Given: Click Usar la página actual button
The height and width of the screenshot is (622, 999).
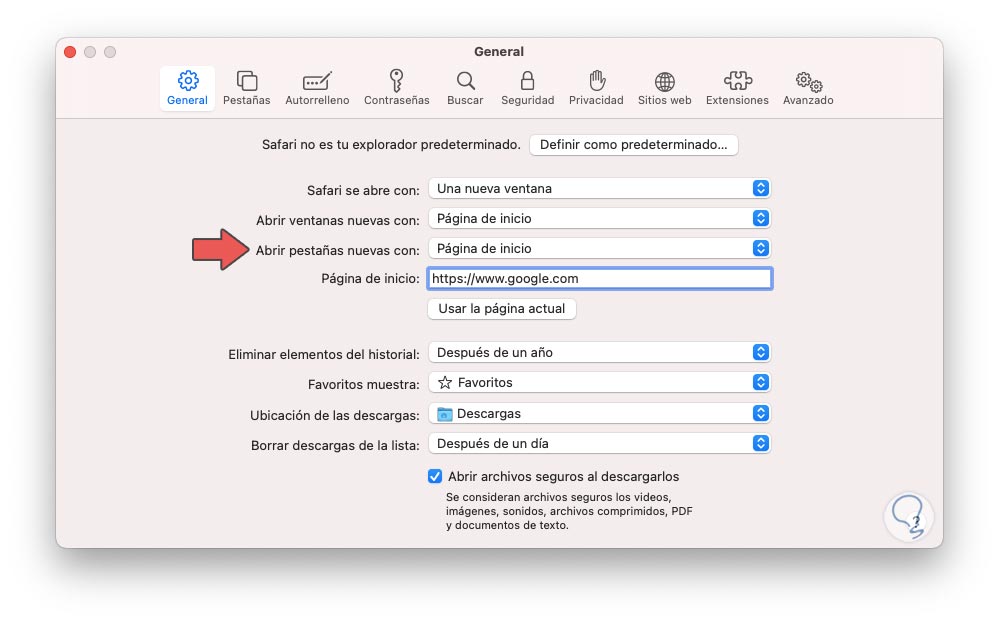Looking at the screenshot, I should (x=501, y=308).
